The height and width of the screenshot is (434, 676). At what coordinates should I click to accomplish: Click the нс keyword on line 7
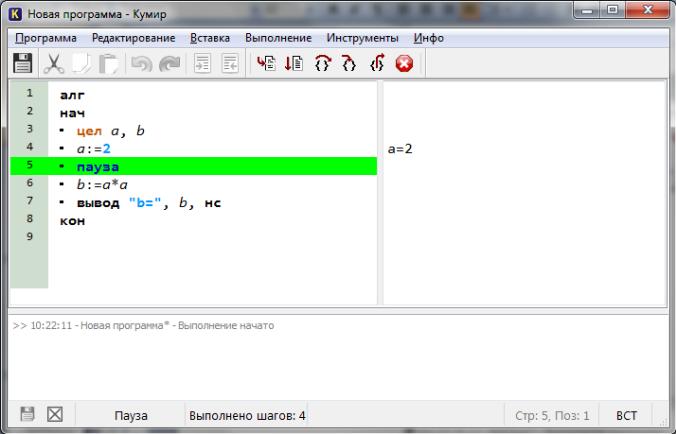click(x=213, y=203)
